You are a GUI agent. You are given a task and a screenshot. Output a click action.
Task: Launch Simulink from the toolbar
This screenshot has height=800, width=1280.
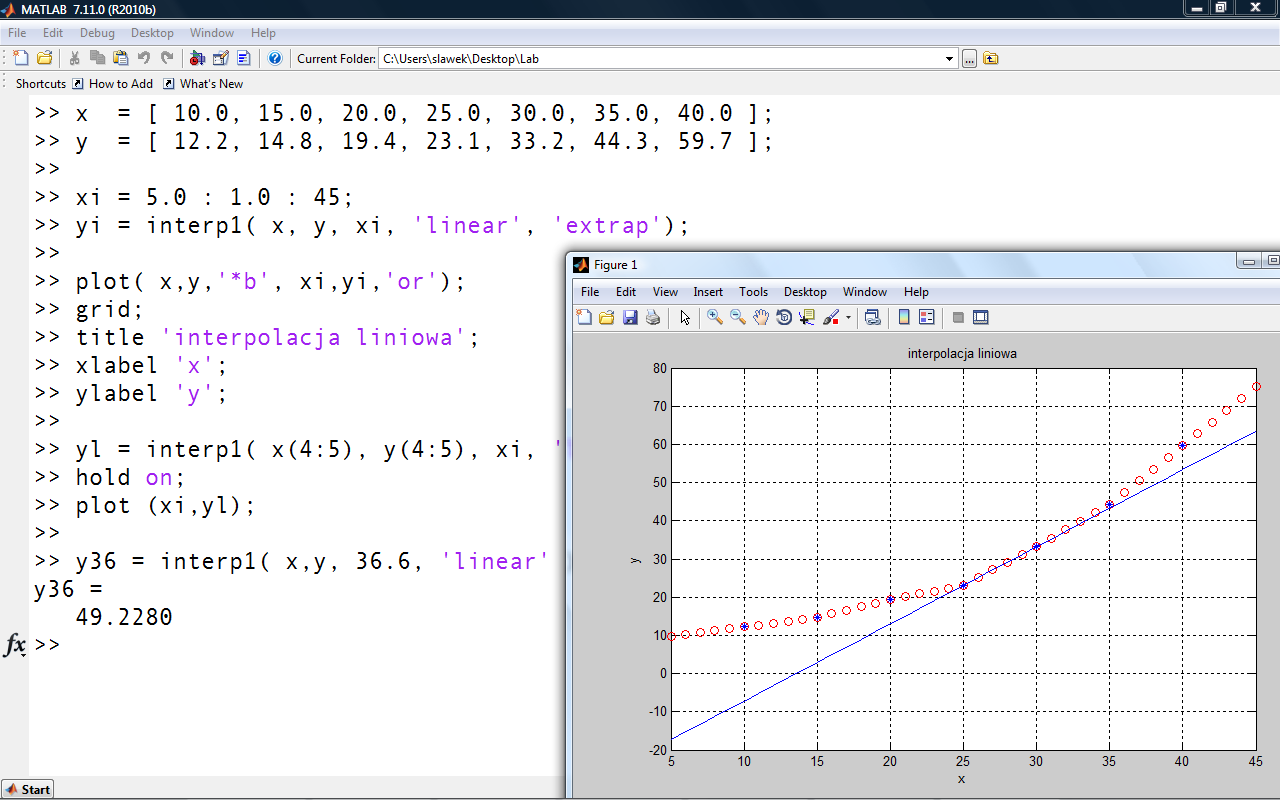197,58
